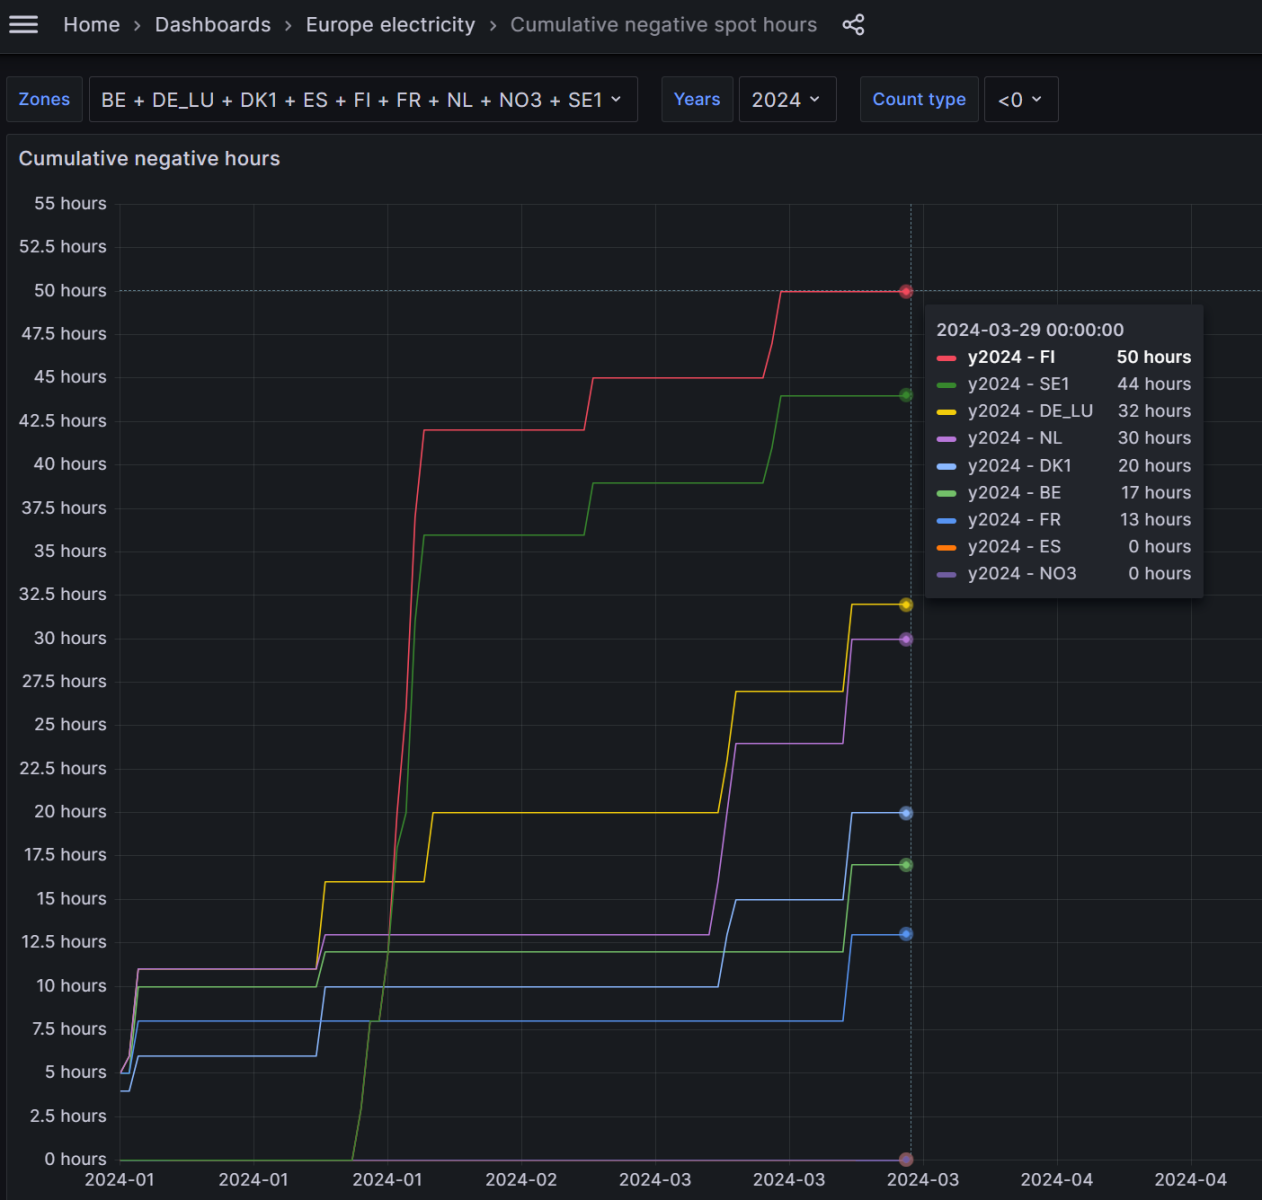The width and height of the screenshot is (1262, 1200).
Task: Open the Years 2024 dropdown
Action: [786, 100]
